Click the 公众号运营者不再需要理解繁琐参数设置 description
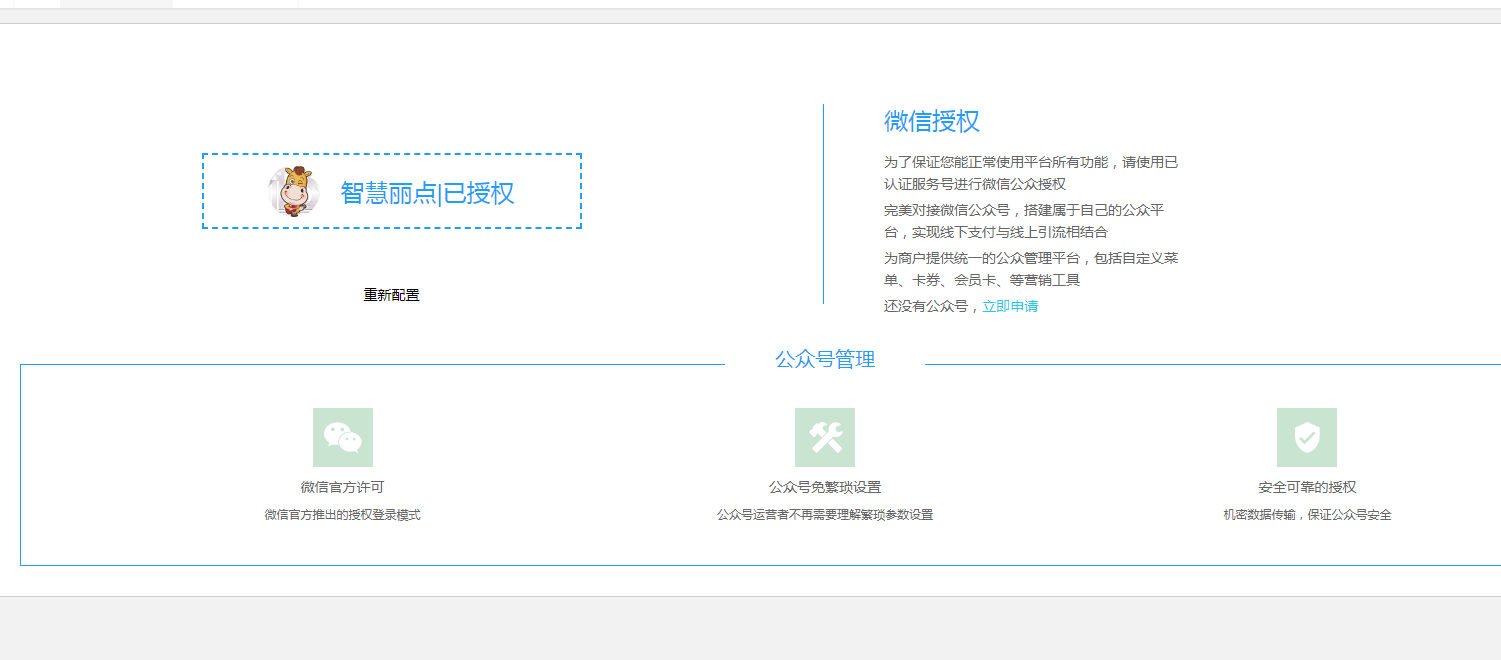1501x660 pixels. (x=825, y=515)
